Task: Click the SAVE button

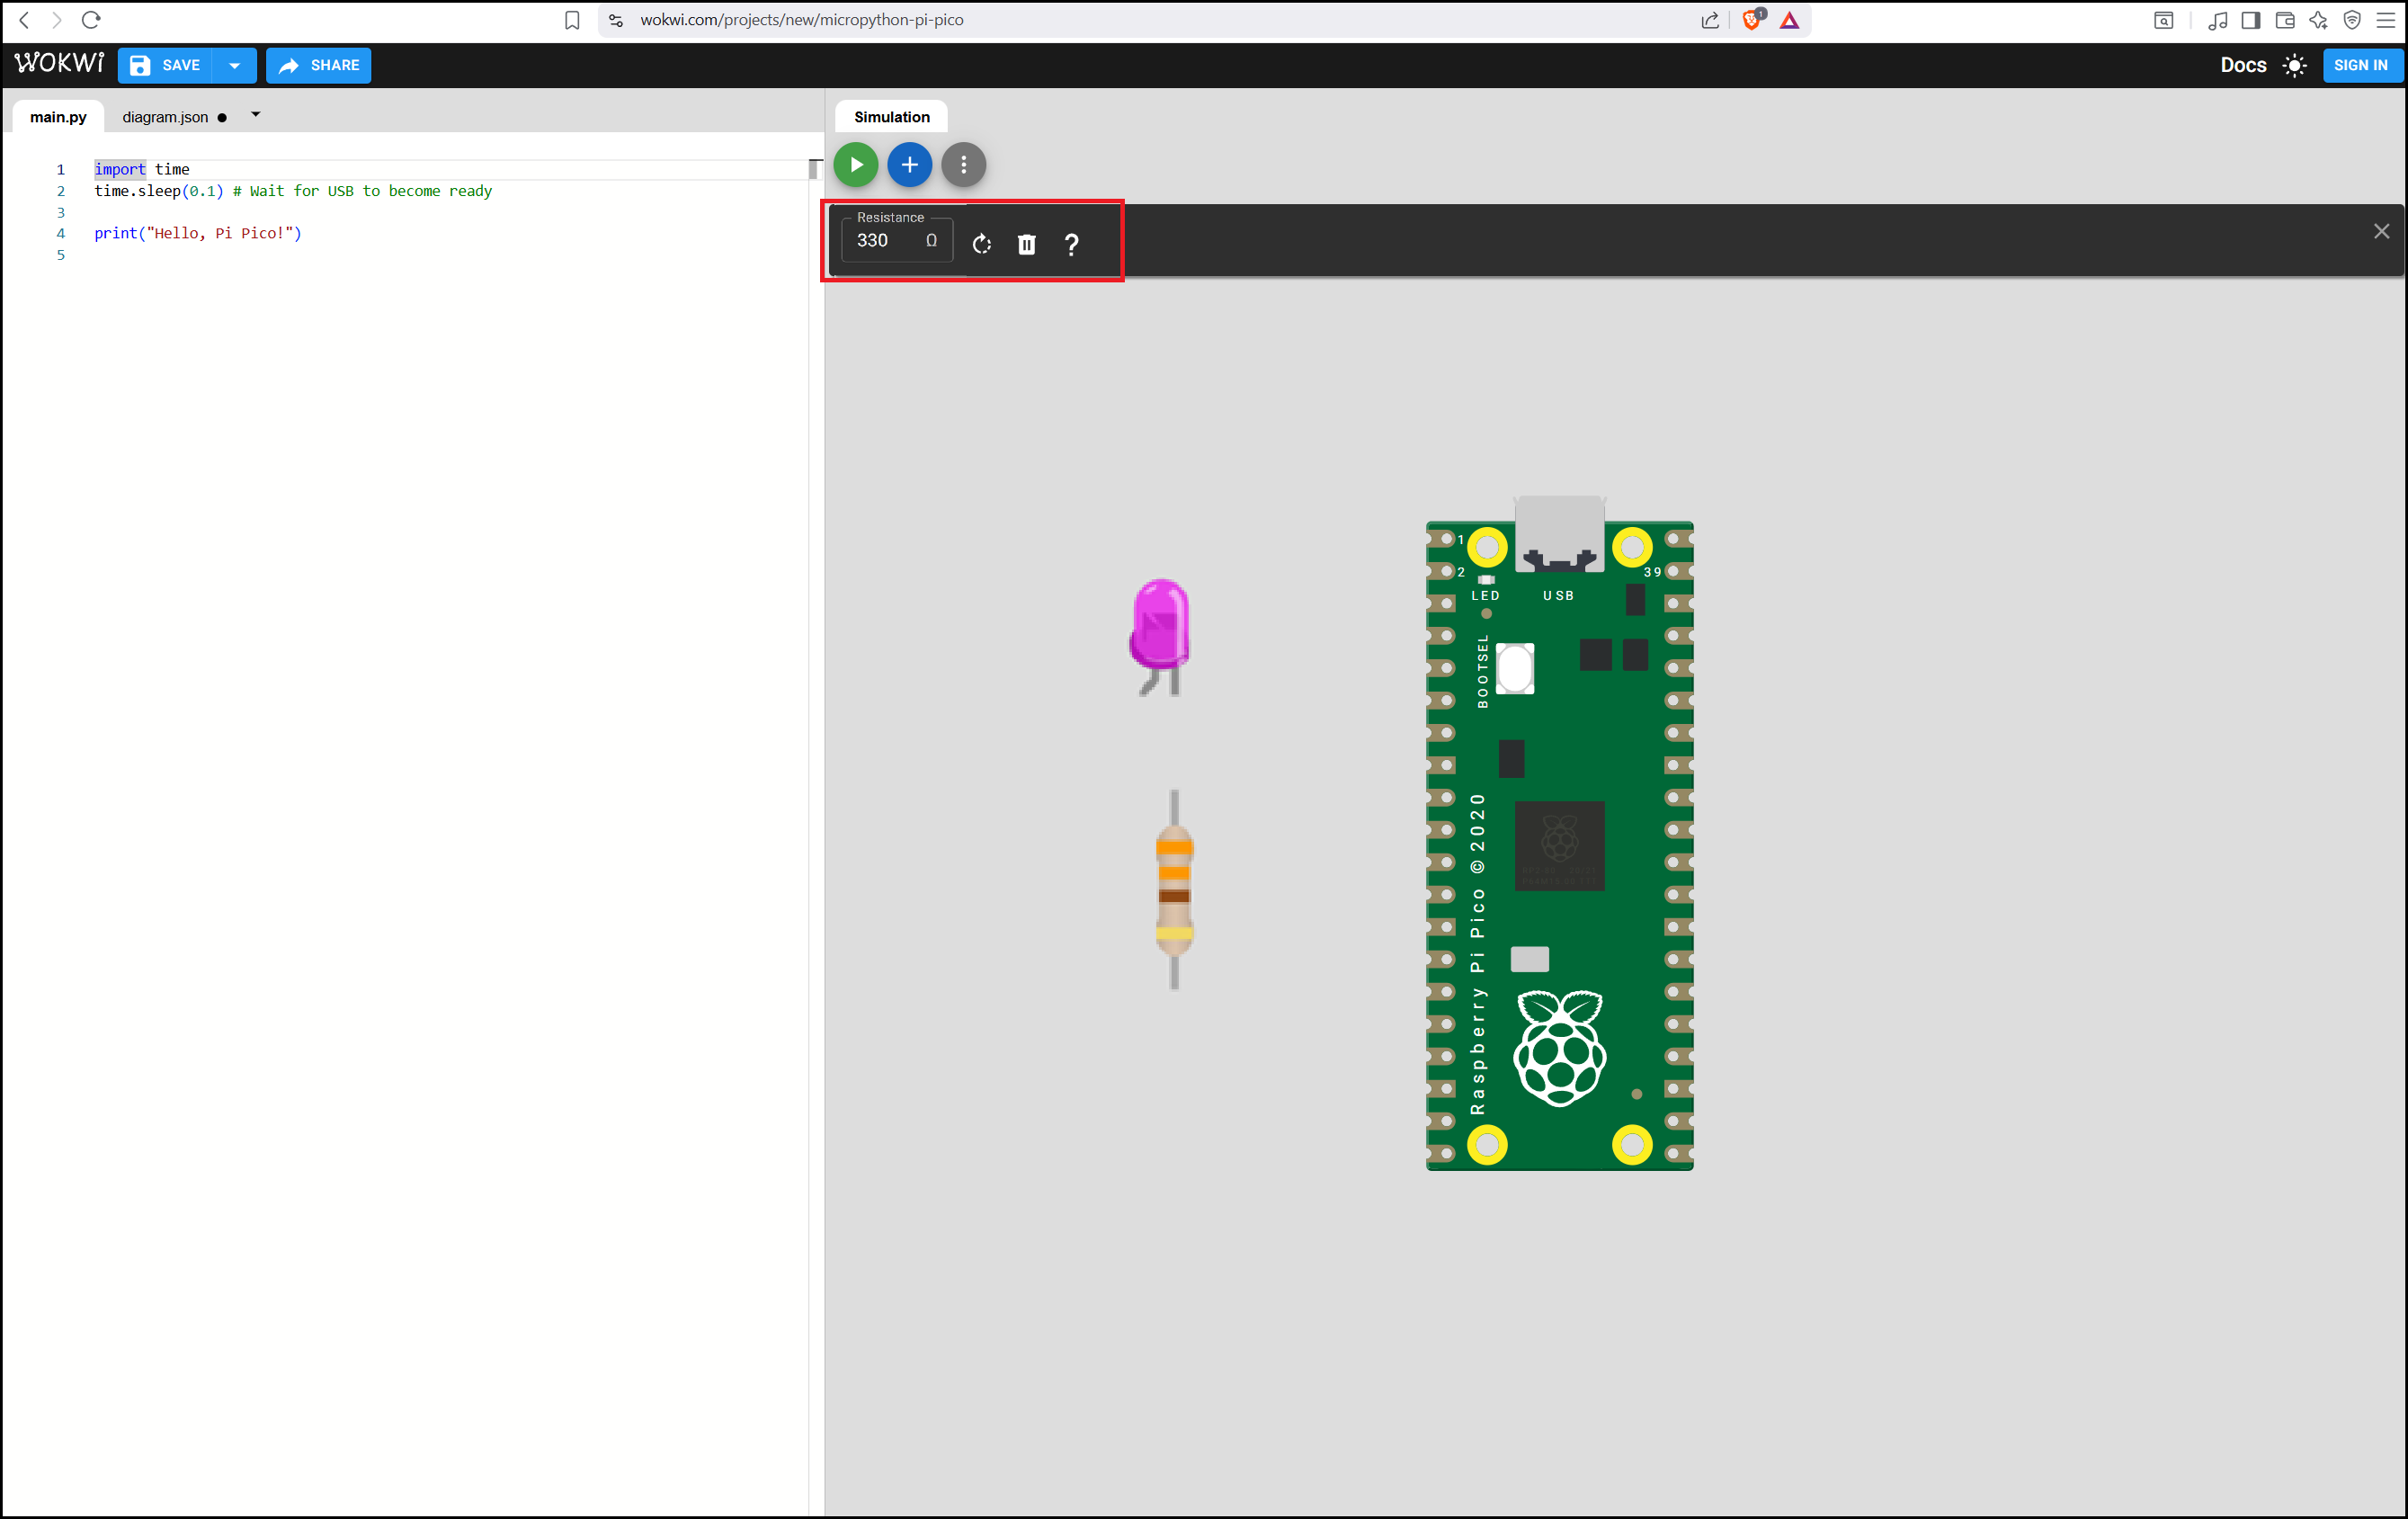Action: (x=166, y=65)
